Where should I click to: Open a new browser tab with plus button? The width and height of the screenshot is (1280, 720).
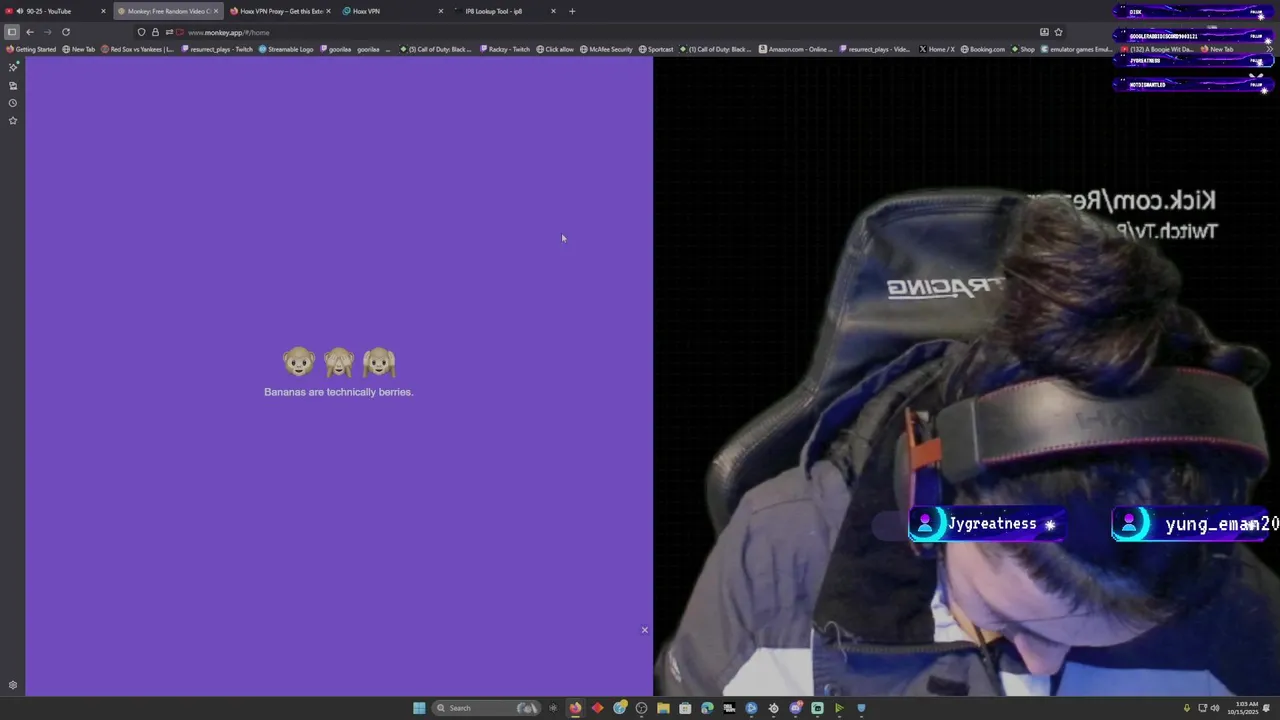pyautogui.click(x=572, y=11)
